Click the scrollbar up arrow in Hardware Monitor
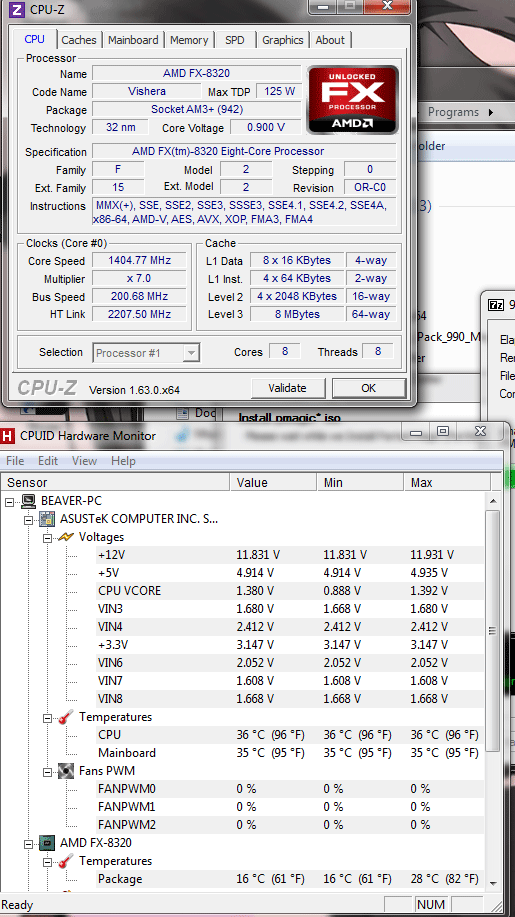515x917 pixels. 493,501
